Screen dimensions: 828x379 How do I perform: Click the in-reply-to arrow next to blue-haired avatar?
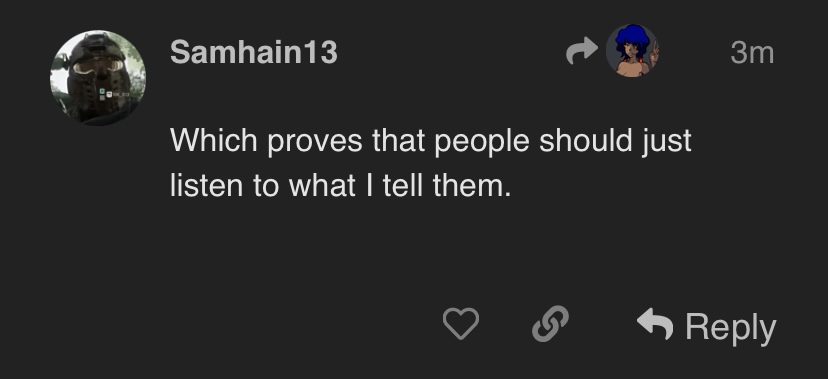tap(581, 51)
